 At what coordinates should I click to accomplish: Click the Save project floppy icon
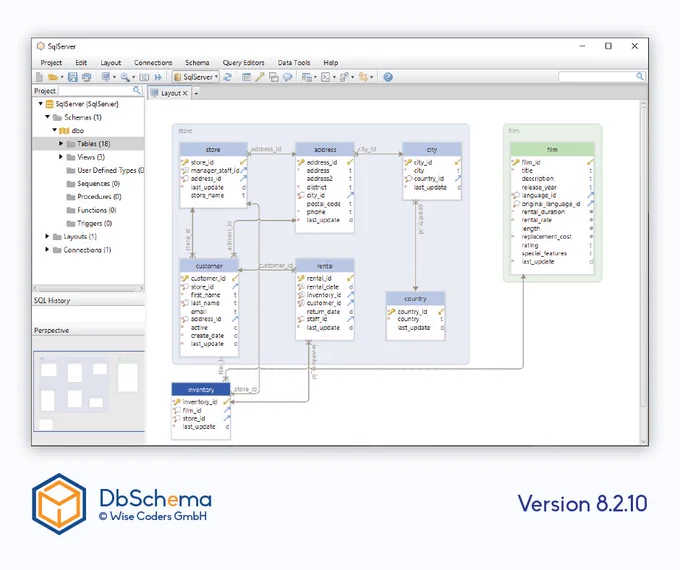73,77
